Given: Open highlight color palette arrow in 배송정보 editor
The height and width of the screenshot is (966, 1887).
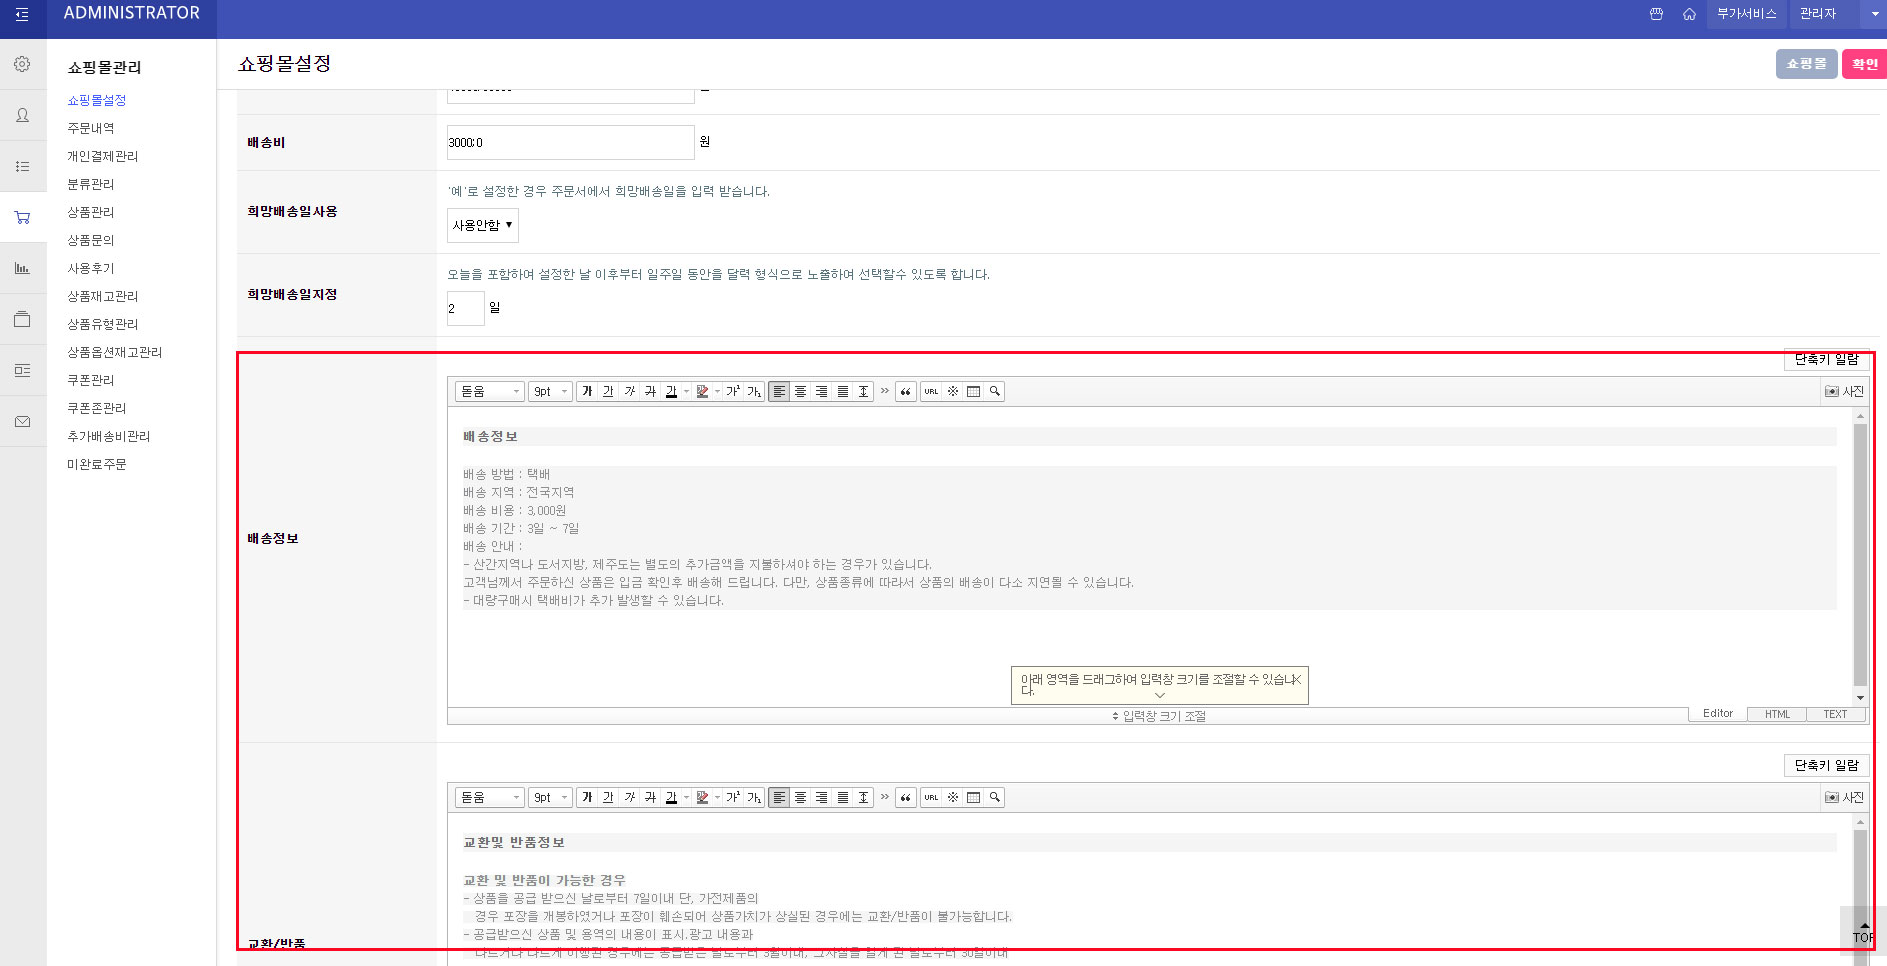Looking at the screenshot, I should coord(717,391).
